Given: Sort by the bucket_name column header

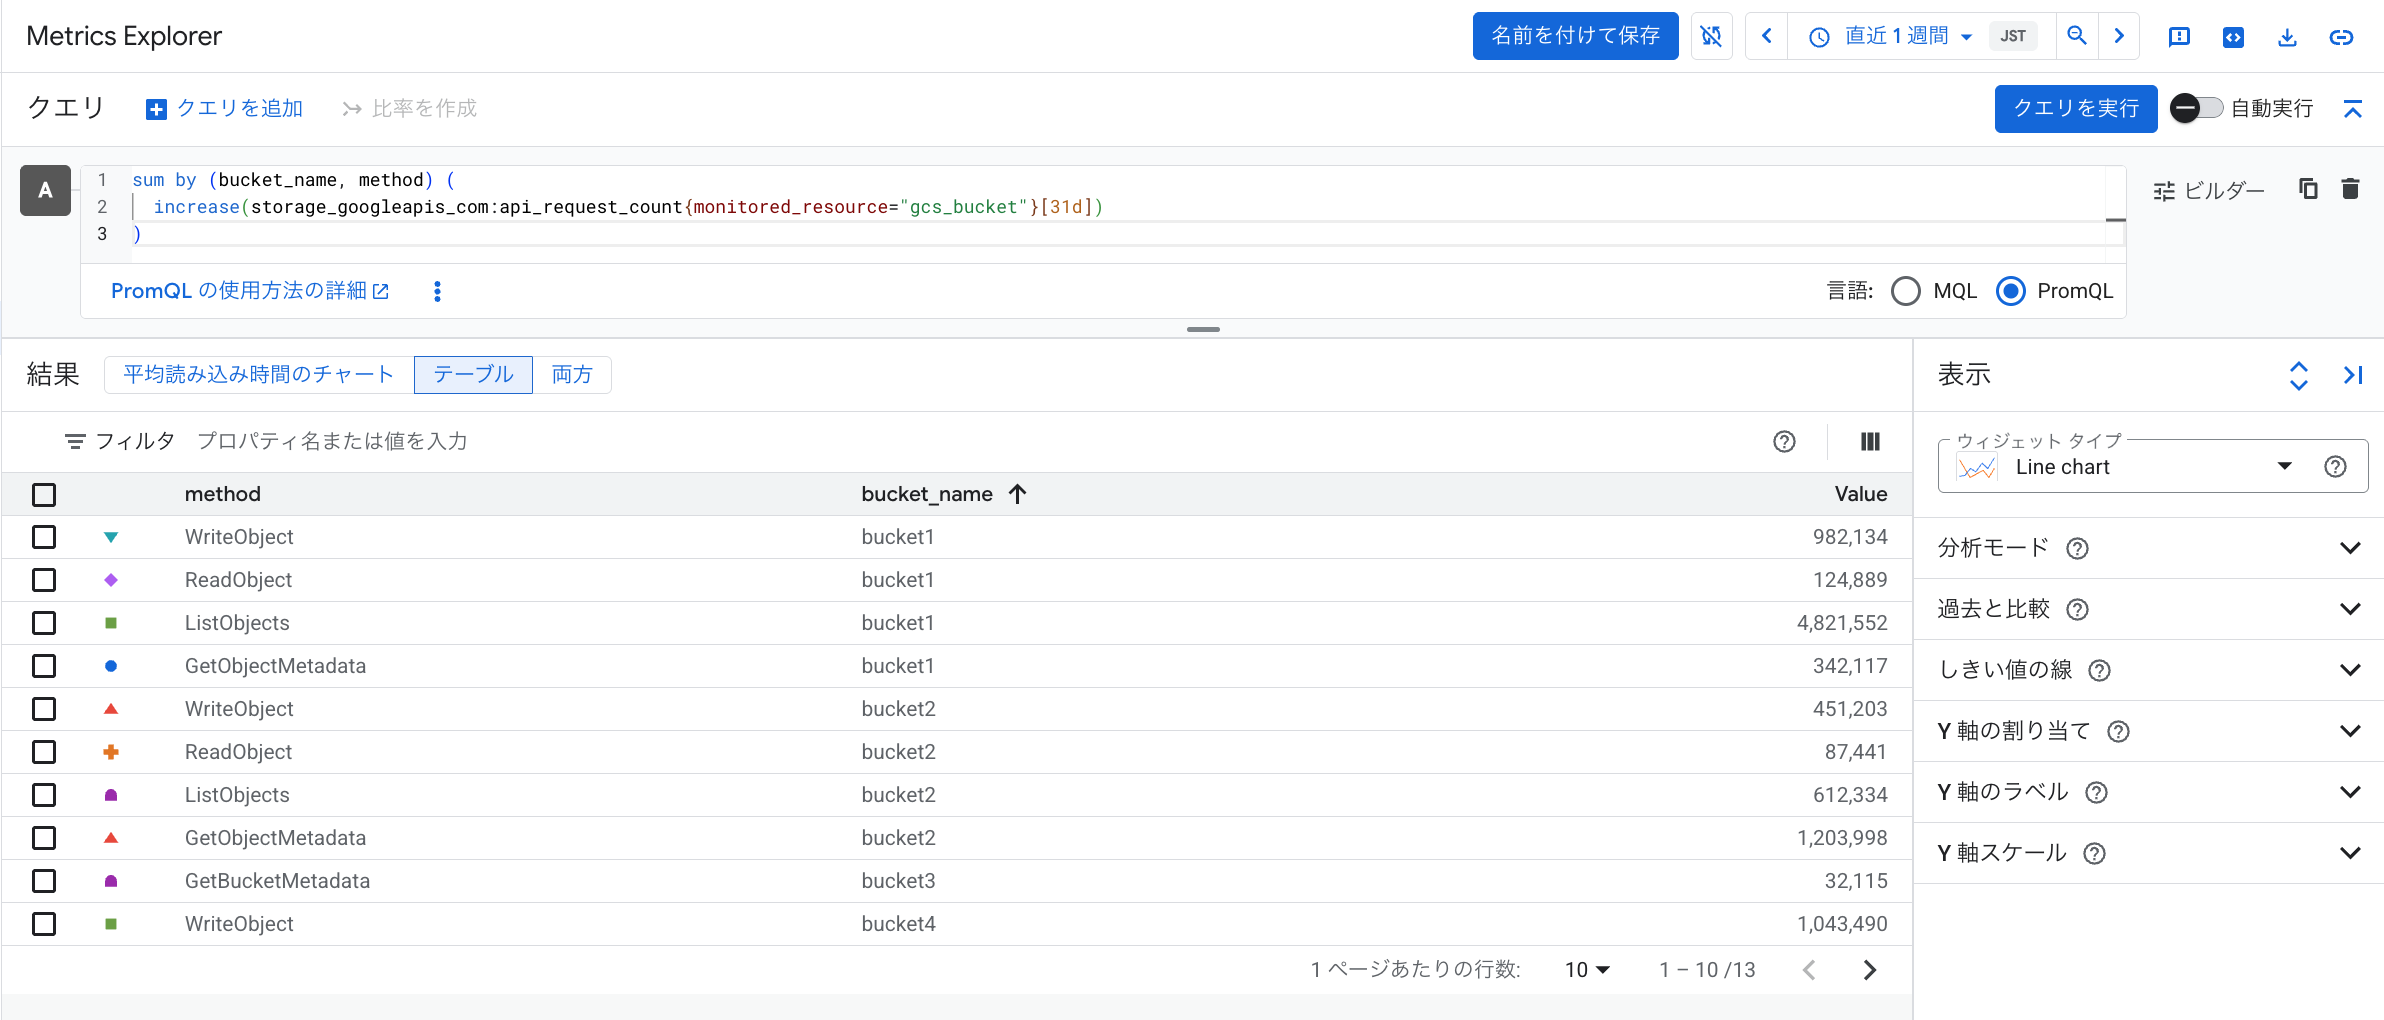Looking at the screenshot, I should tap(927, 494).
